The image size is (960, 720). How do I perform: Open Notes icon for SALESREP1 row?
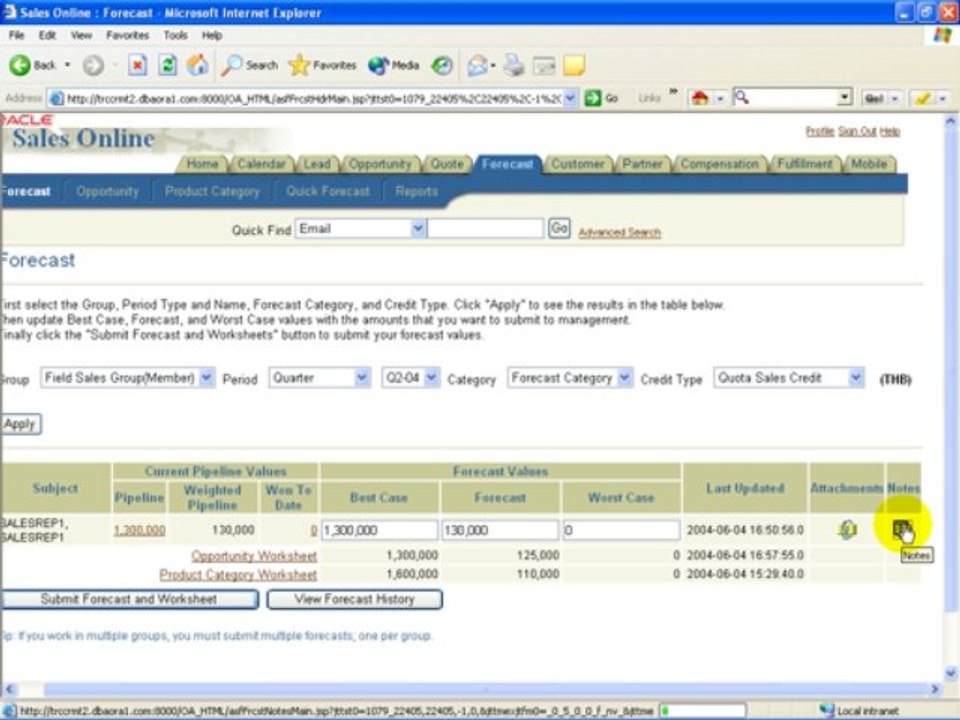(902, 530)
